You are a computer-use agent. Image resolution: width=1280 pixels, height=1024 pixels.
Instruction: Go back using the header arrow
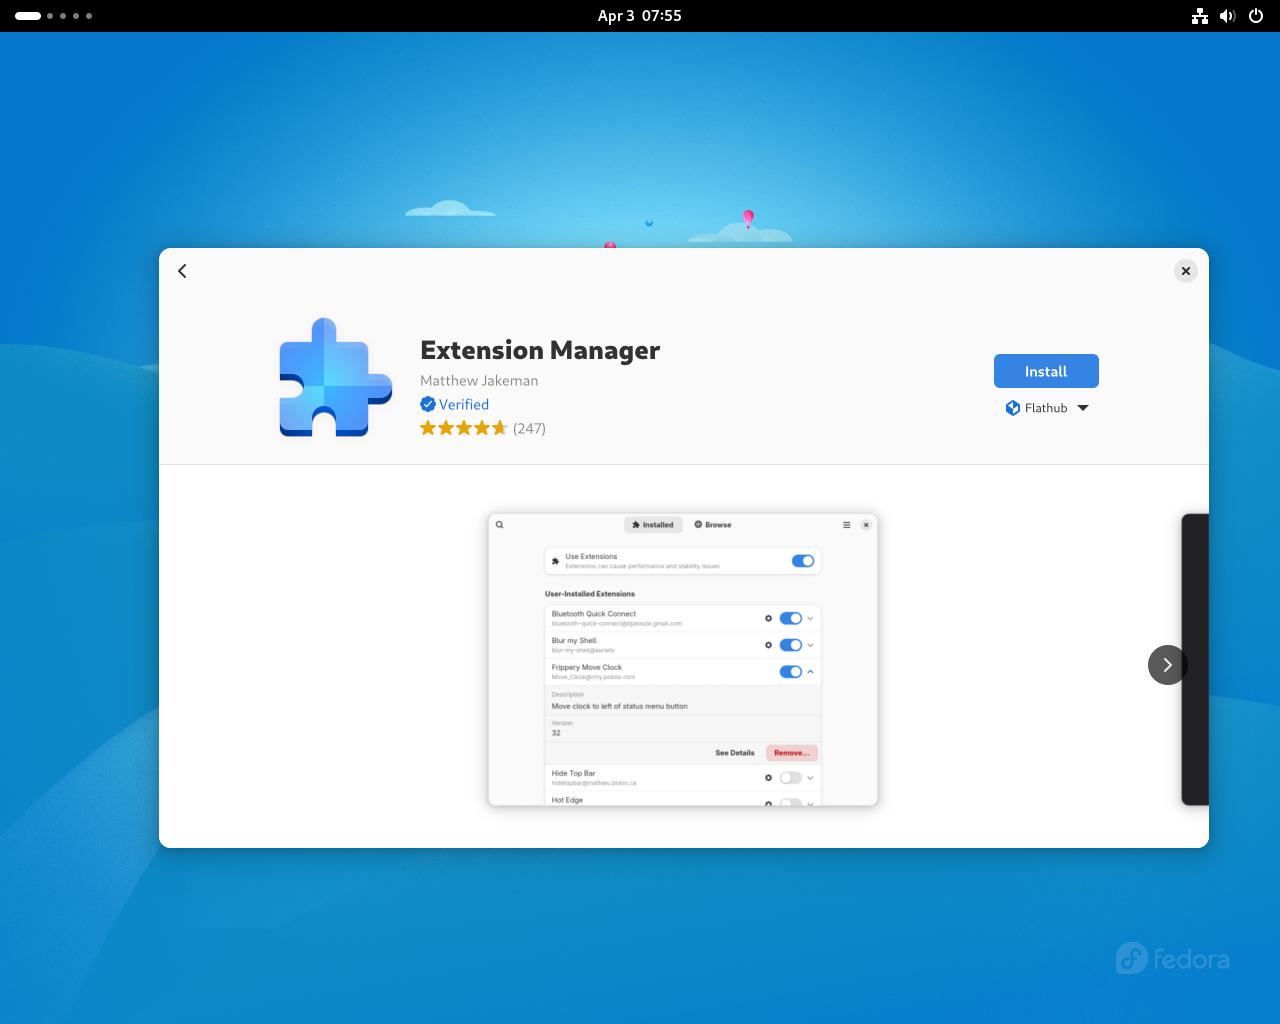(182, 271)
